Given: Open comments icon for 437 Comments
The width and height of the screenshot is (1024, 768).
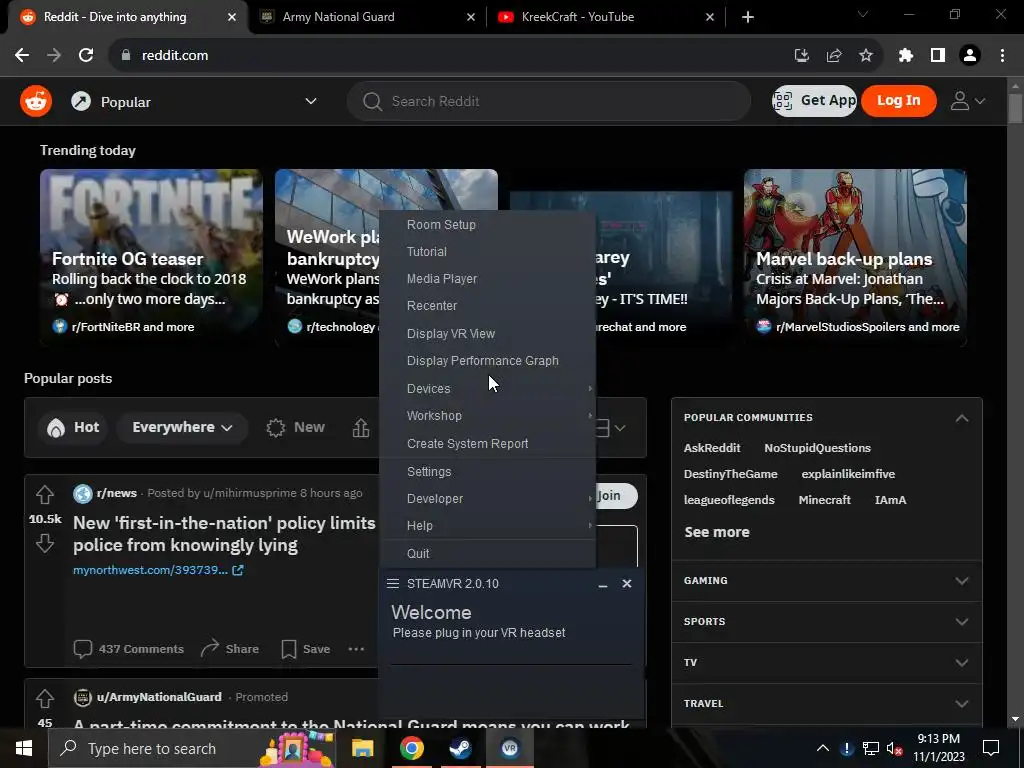Looking at the screenshot, I should (82, 648).
